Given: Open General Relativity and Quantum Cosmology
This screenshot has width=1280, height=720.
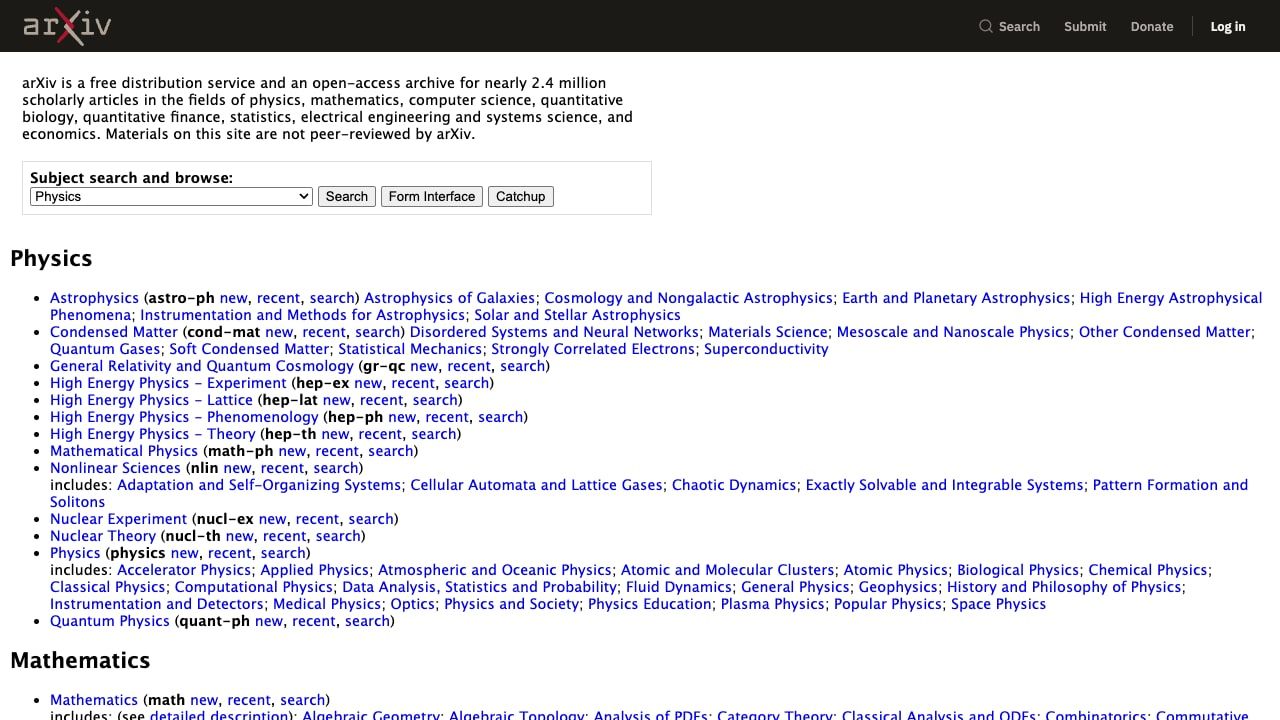Looking at the screenshot, I should pos(202,366).
